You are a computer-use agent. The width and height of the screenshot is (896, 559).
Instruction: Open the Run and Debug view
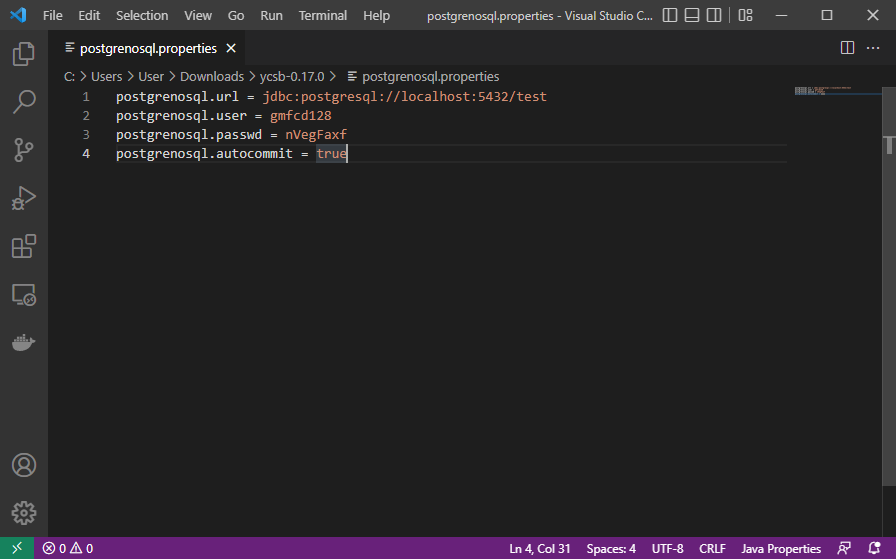23,198
